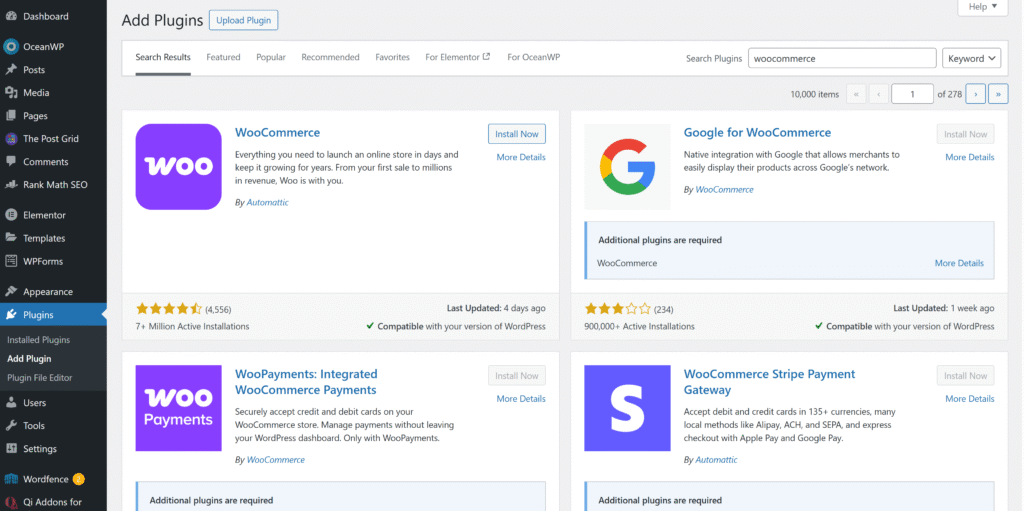Image resolution: width=1024 pixels, height=511 pixels.
Task: Open Plugin File Editor submenu item
Action: (x=40, y=378)
